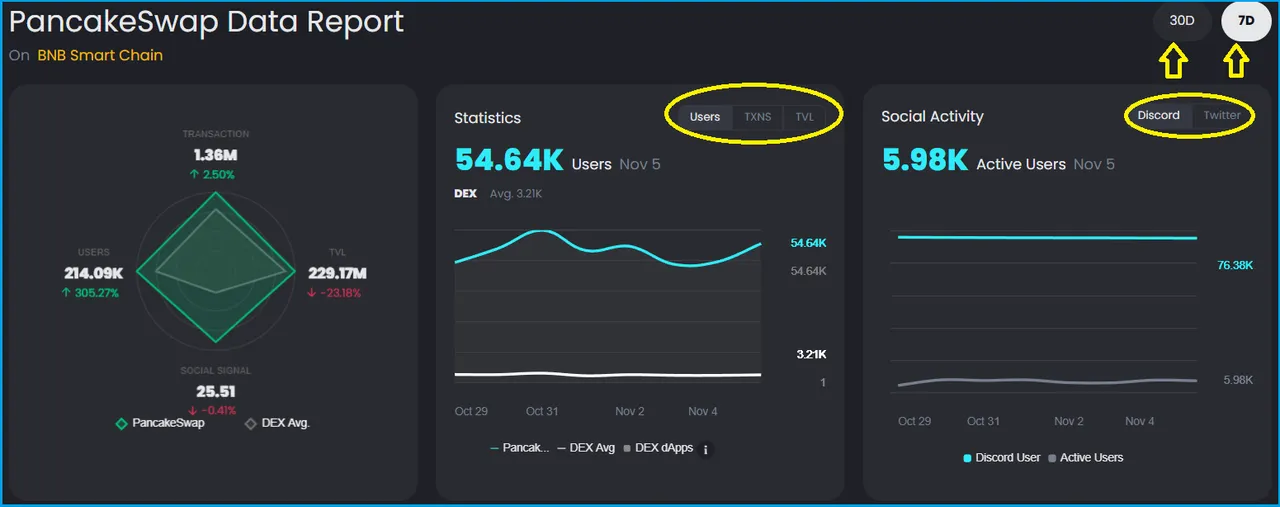Click the Statistics card heading
Viewport: 1280px width, 507px height.
point(487,117)
